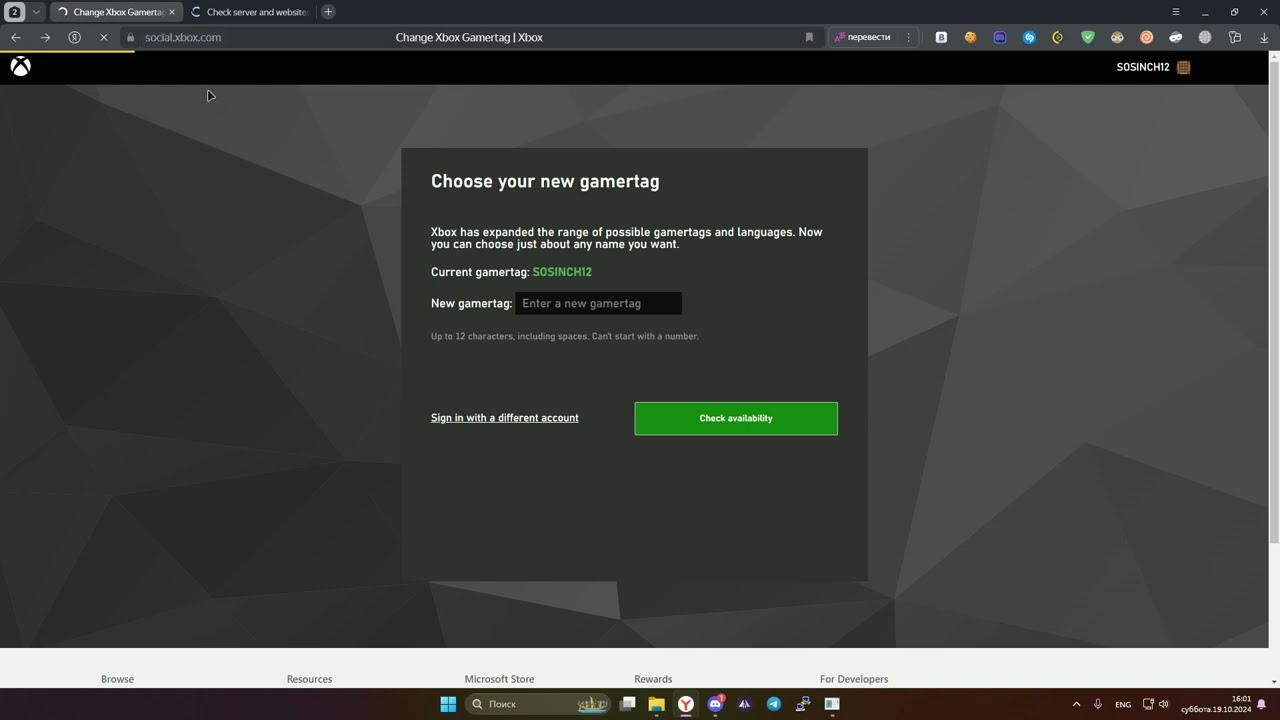Screen dimensions: 1280x720
Task: Open Task View from the taskbar
Action: pyautogui.click(x=628, y=704)
